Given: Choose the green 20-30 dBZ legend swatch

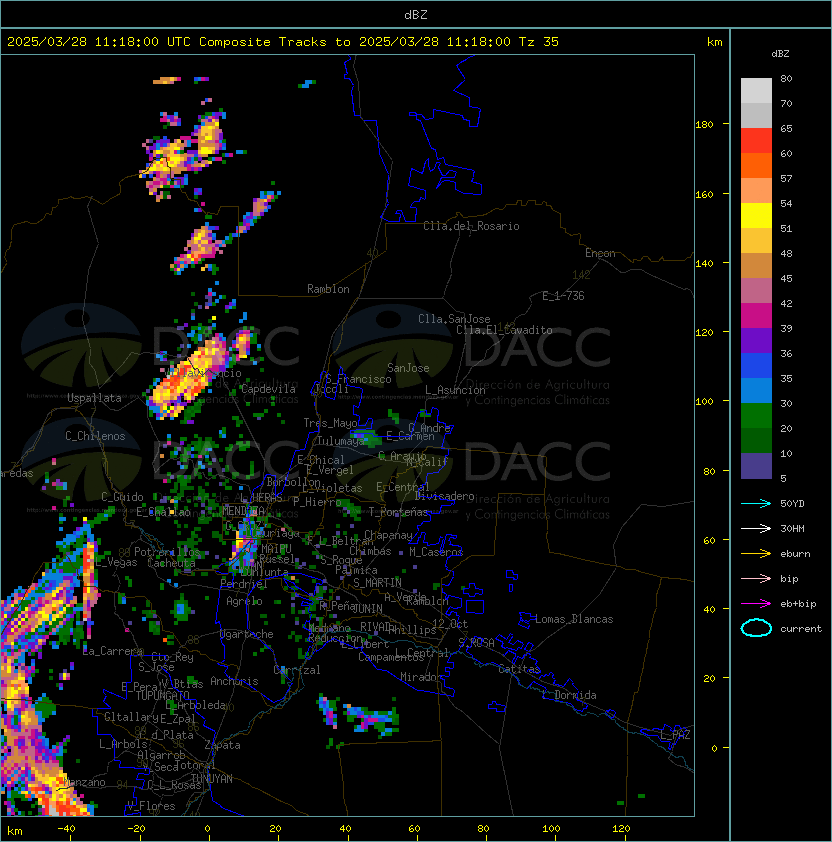Looking at the screenshot, I should (x=756, y=416).
